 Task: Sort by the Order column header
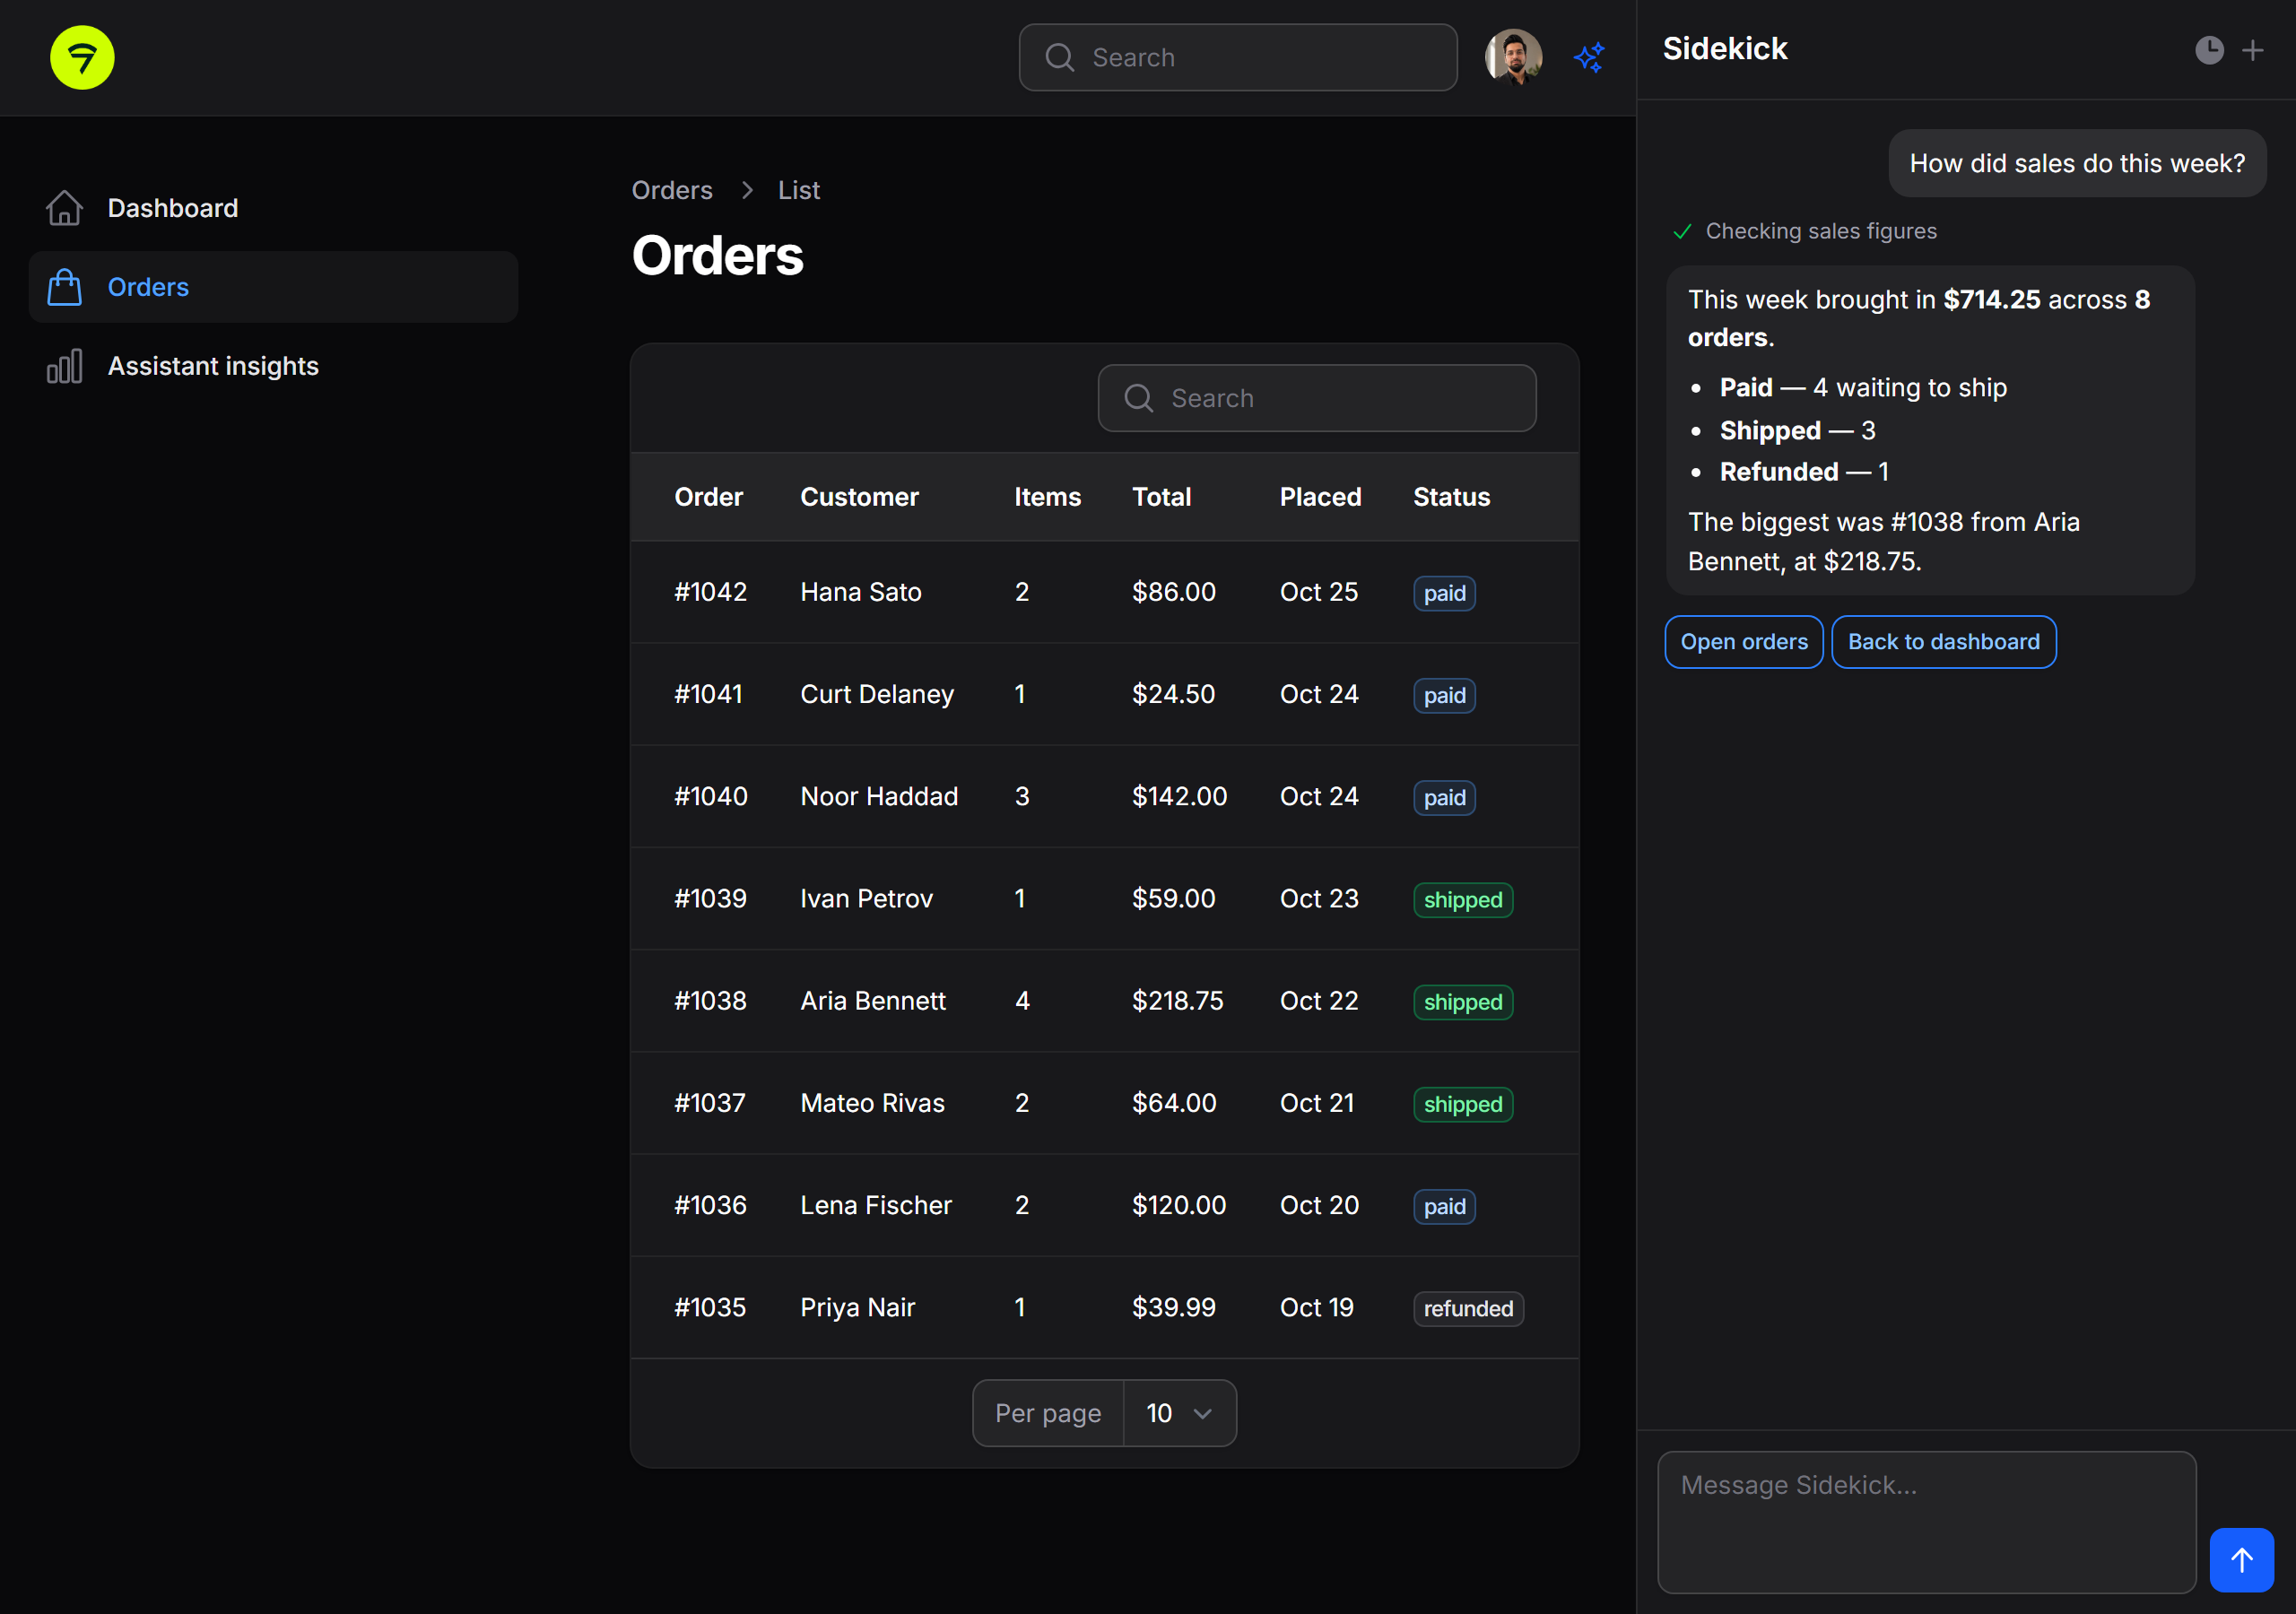tap(708, 497)
